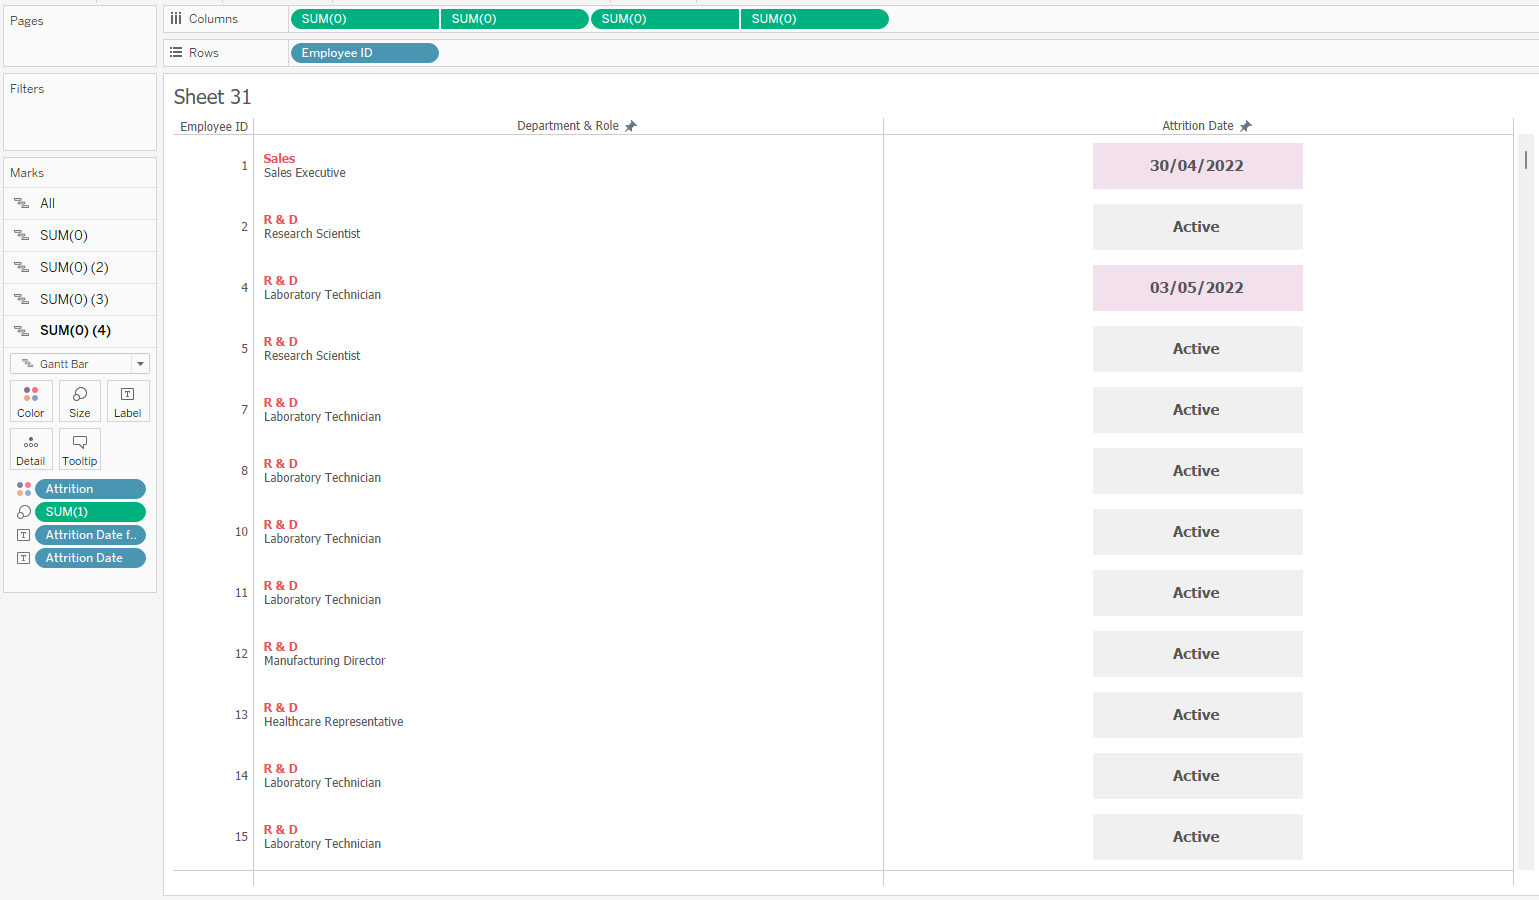Image resolution: width=1539 pixels, height=900 pixels.
Task: Select the SUM(0) (4) marks card
Action: (80, 330)
